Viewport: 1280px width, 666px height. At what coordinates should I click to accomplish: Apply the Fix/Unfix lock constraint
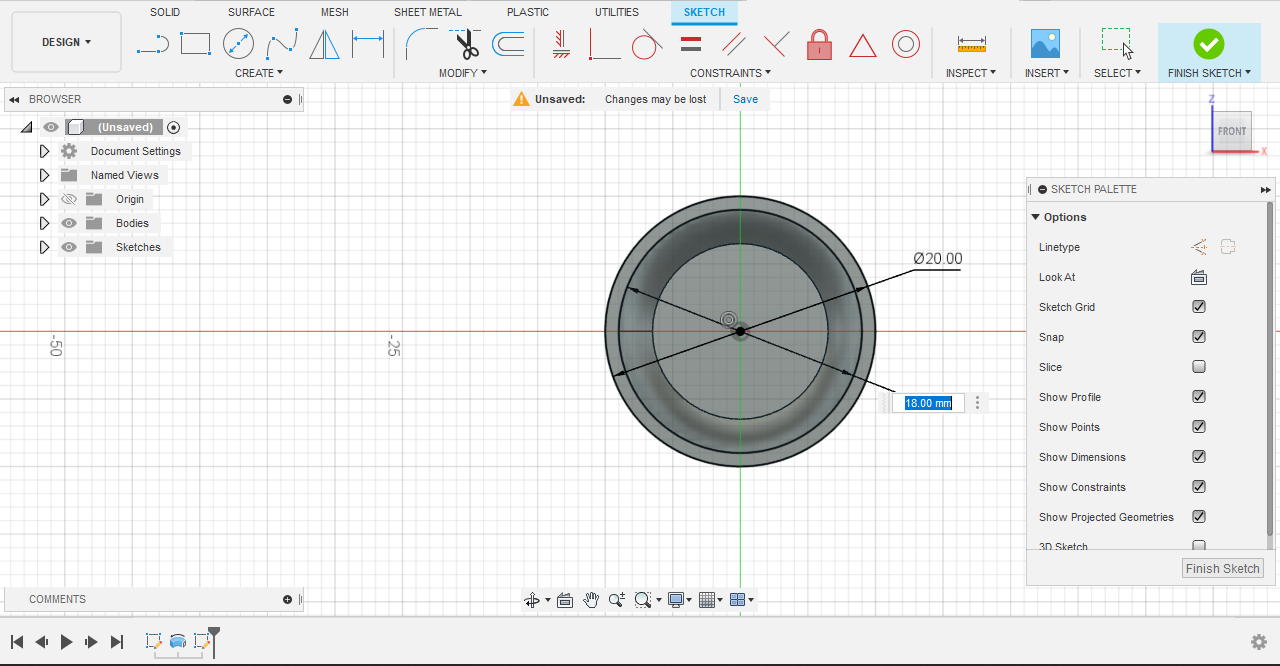pos(819,44)
